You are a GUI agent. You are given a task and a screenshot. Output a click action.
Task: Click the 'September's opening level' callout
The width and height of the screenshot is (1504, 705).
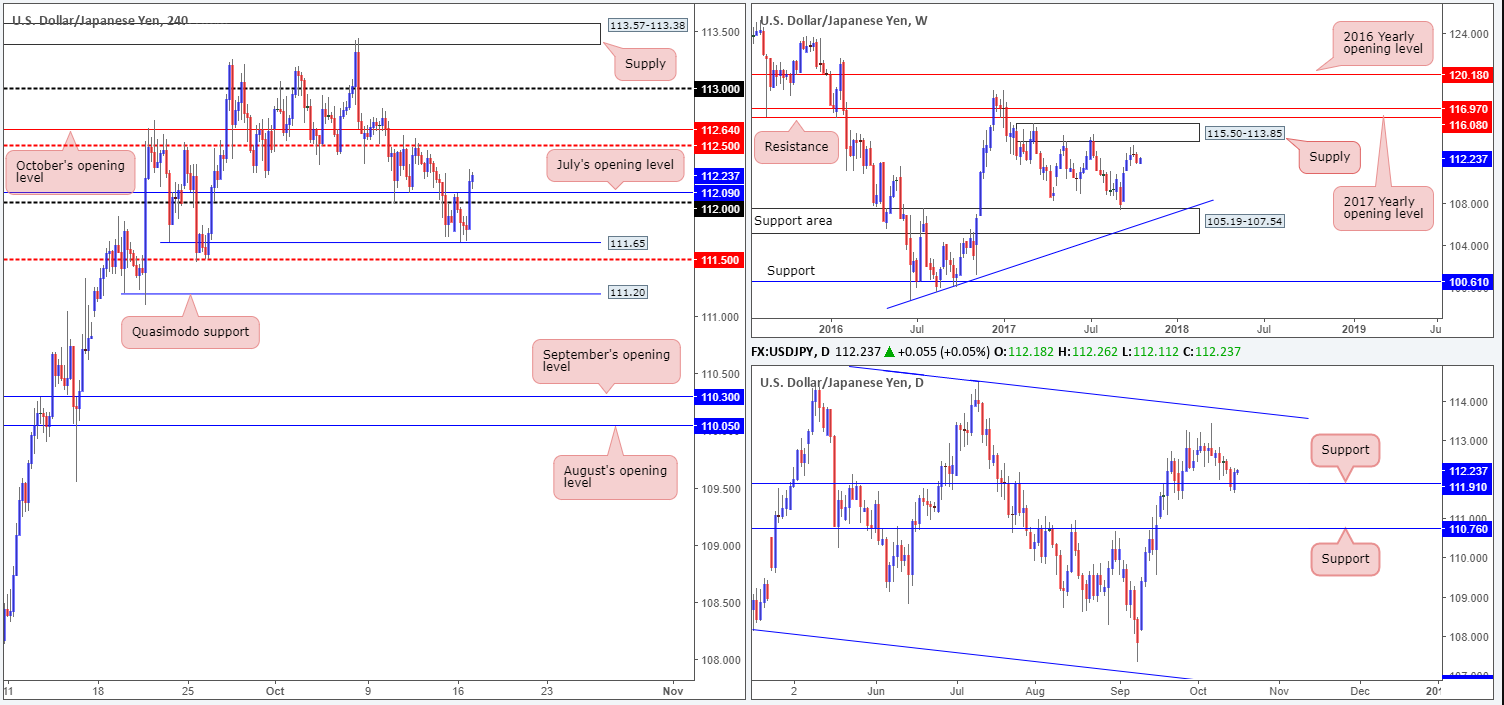point(607,360)
